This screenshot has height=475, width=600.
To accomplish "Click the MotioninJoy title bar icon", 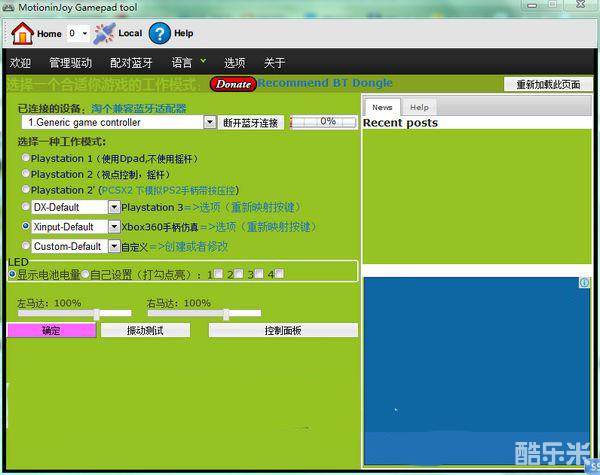I will click(x=8, y=8).
